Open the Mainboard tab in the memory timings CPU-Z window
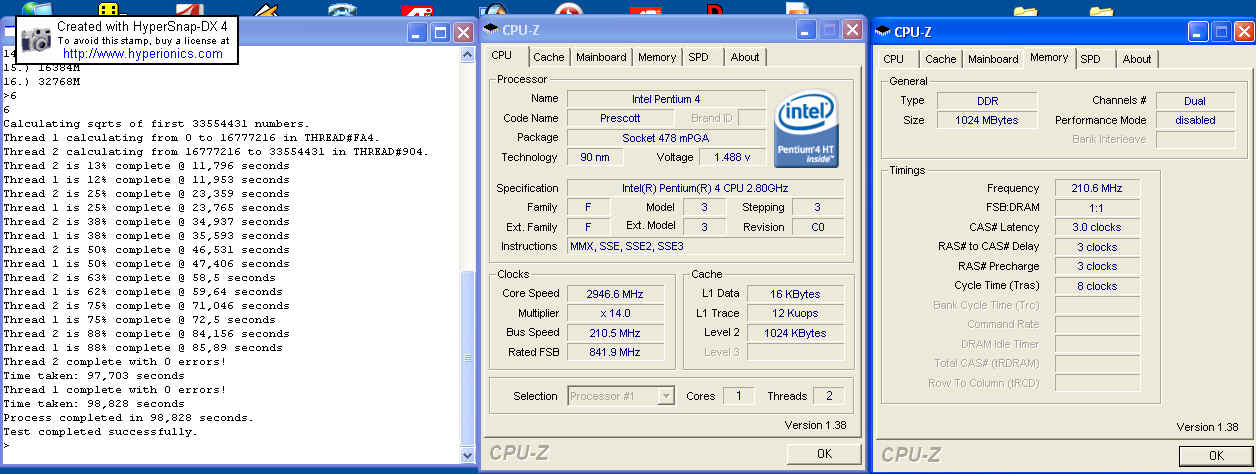This screenshot has width=1256, height=474. coord(993,59)
